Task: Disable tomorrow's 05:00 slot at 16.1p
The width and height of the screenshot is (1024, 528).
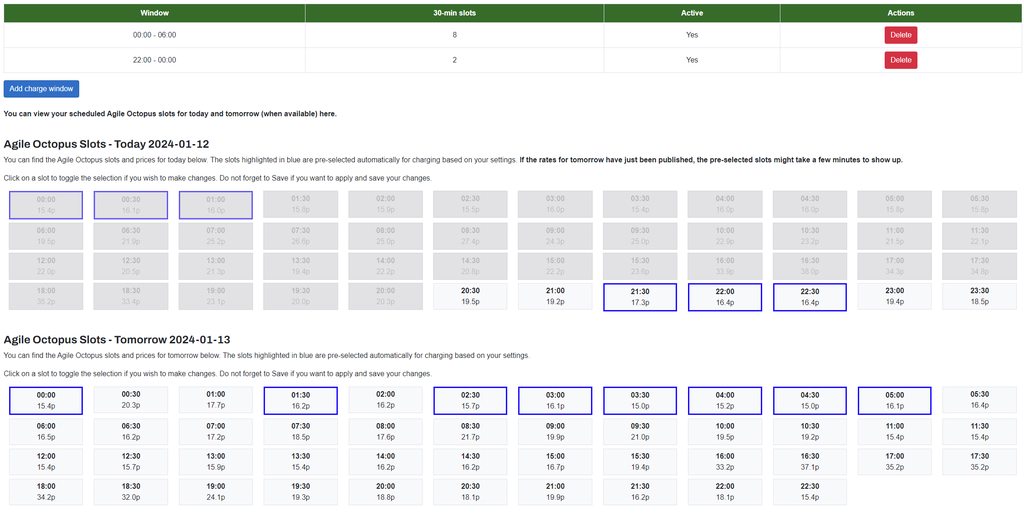Action: tap(894, 400)
